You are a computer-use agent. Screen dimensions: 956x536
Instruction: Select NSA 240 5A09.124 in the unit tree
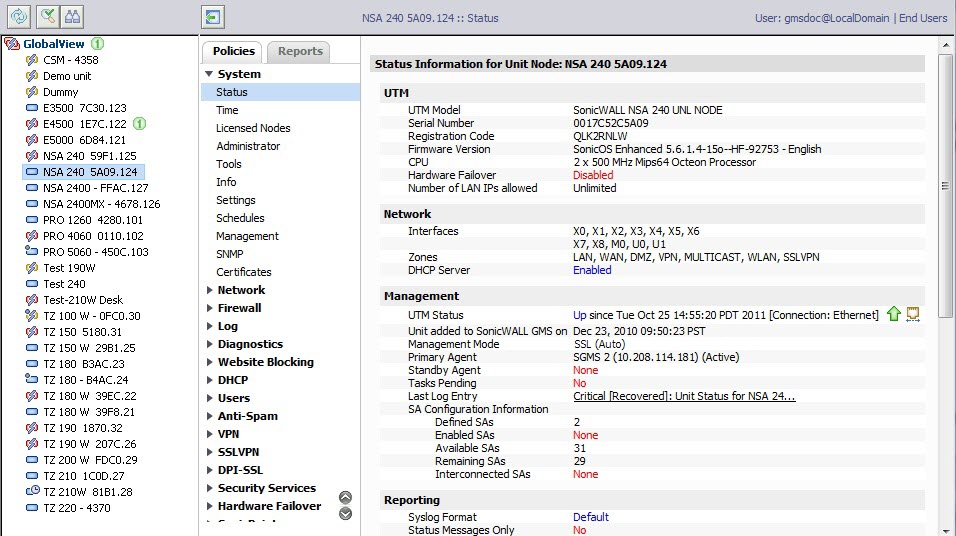(90, 172)
